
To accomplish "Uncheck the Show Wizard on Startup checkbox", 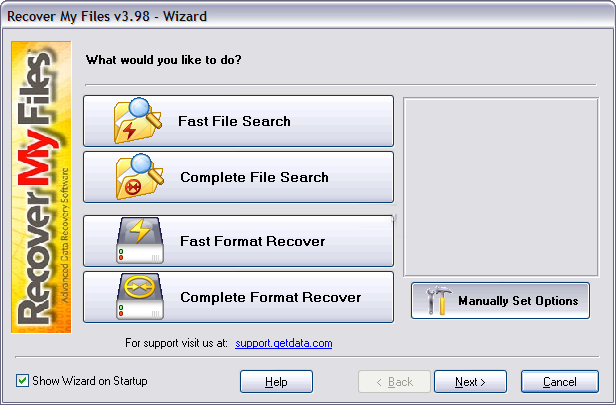I will point(22,381).
